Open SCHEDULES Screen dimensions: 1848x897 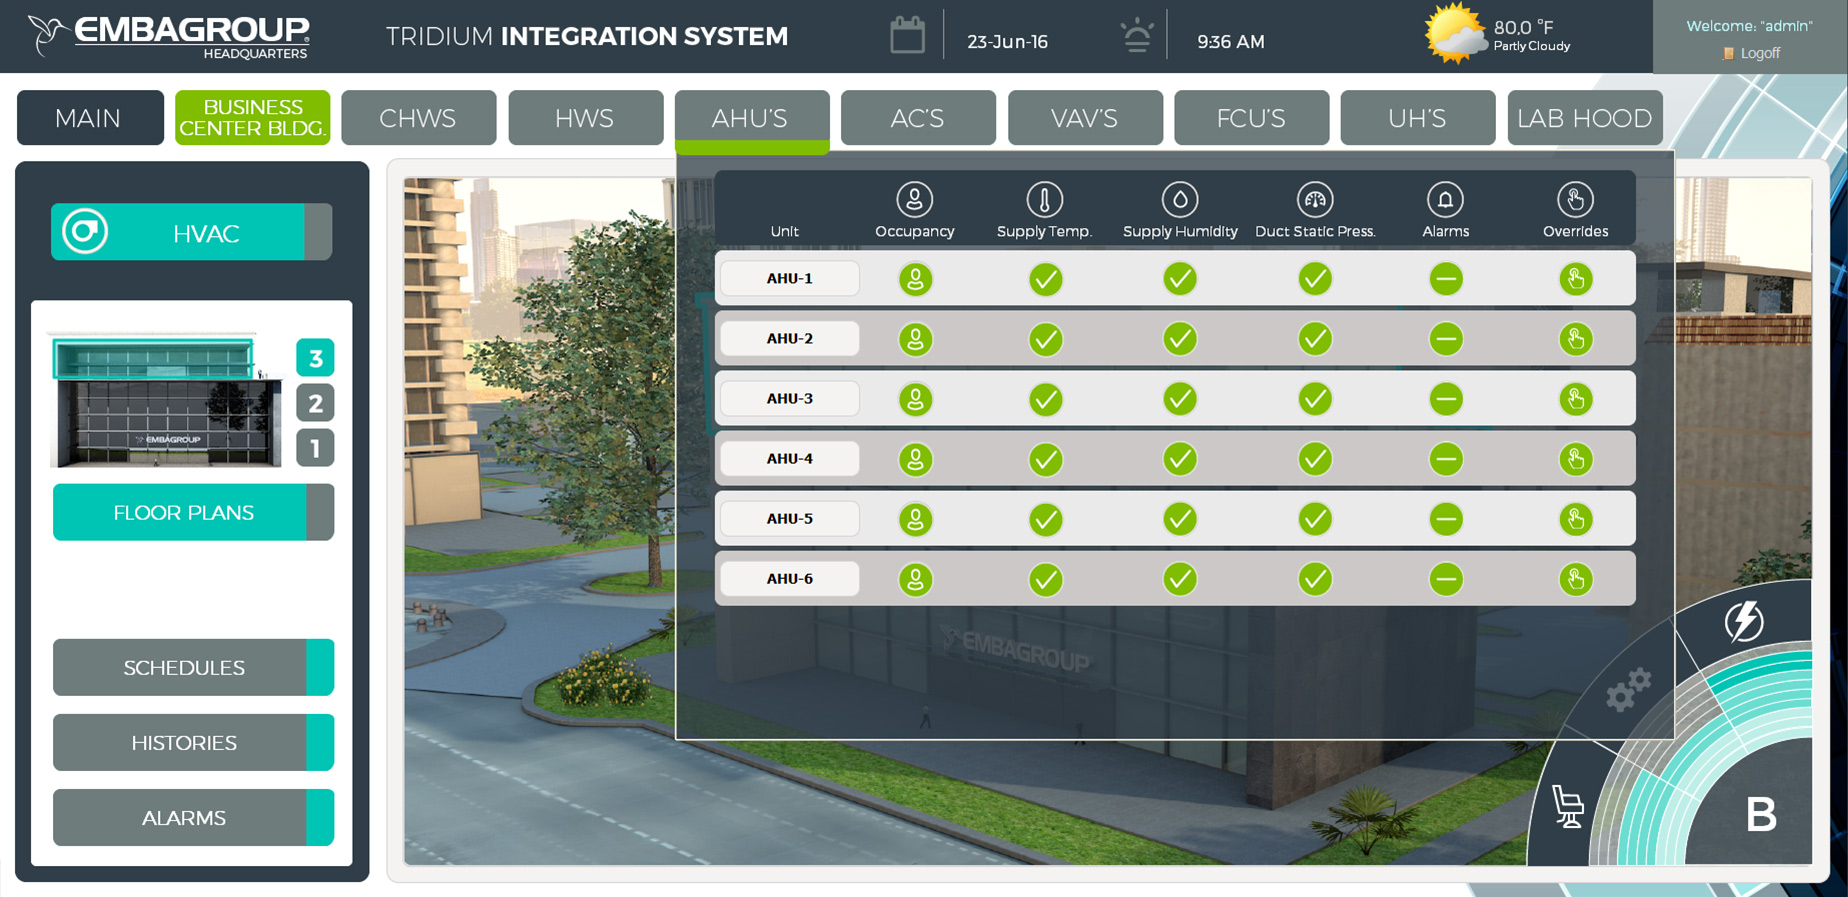pos(193,667)
